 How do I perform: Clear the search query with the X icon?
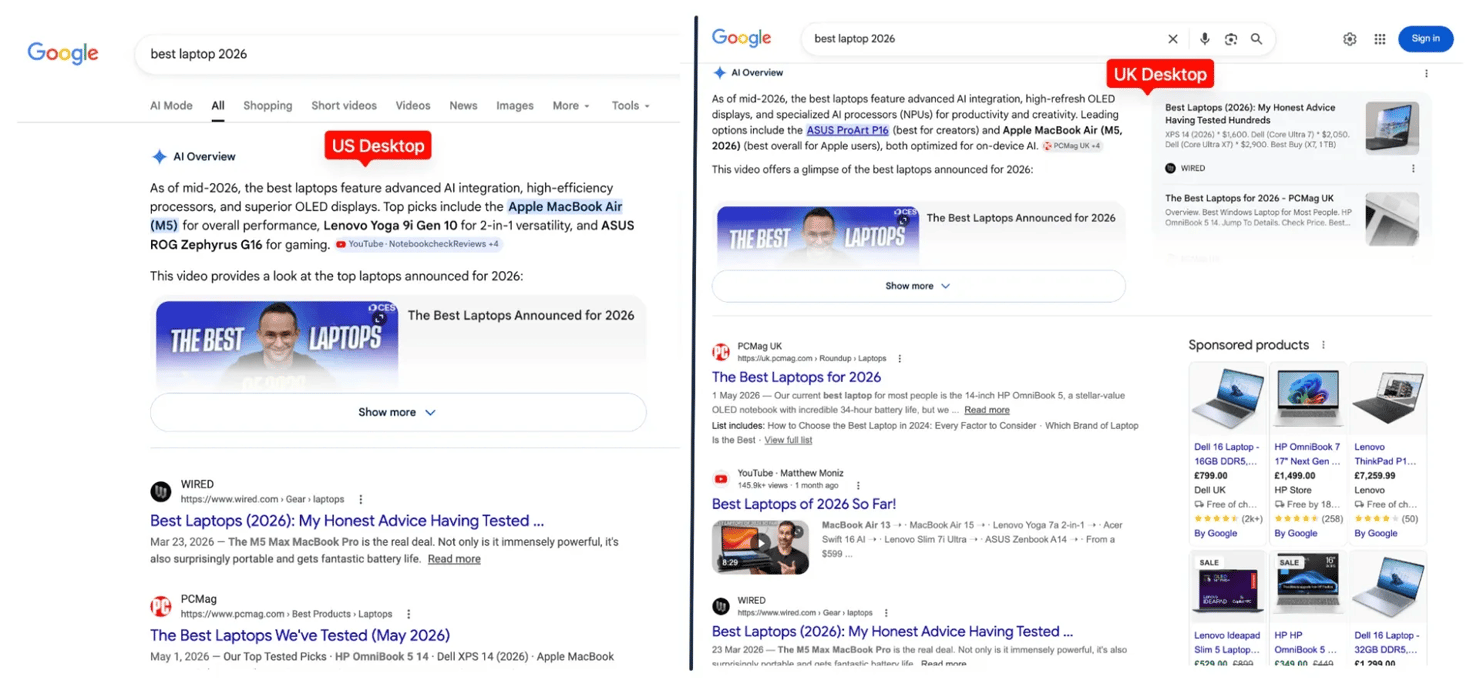click(x=1173, y=39)
